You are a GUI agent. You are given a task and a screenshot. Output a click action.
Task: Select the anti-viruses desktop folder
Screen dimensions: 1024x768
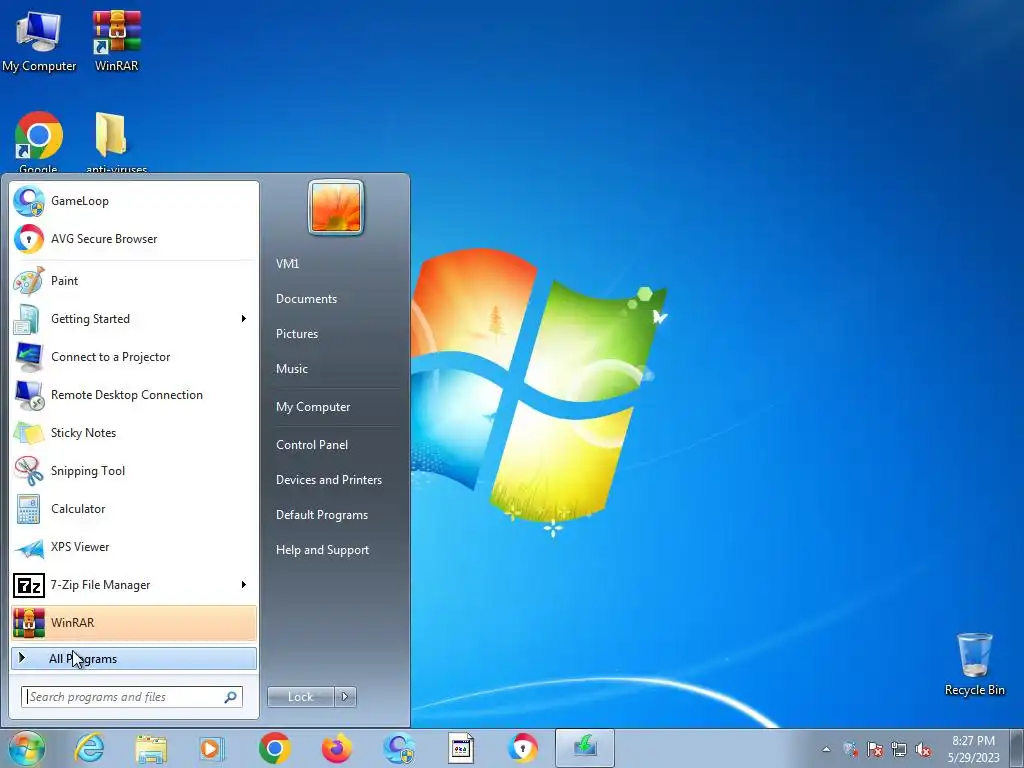tap(116, 142)
